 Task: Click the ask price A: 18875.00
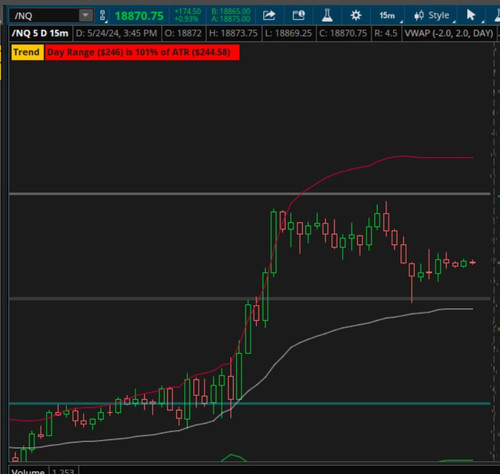click(231, 19)
